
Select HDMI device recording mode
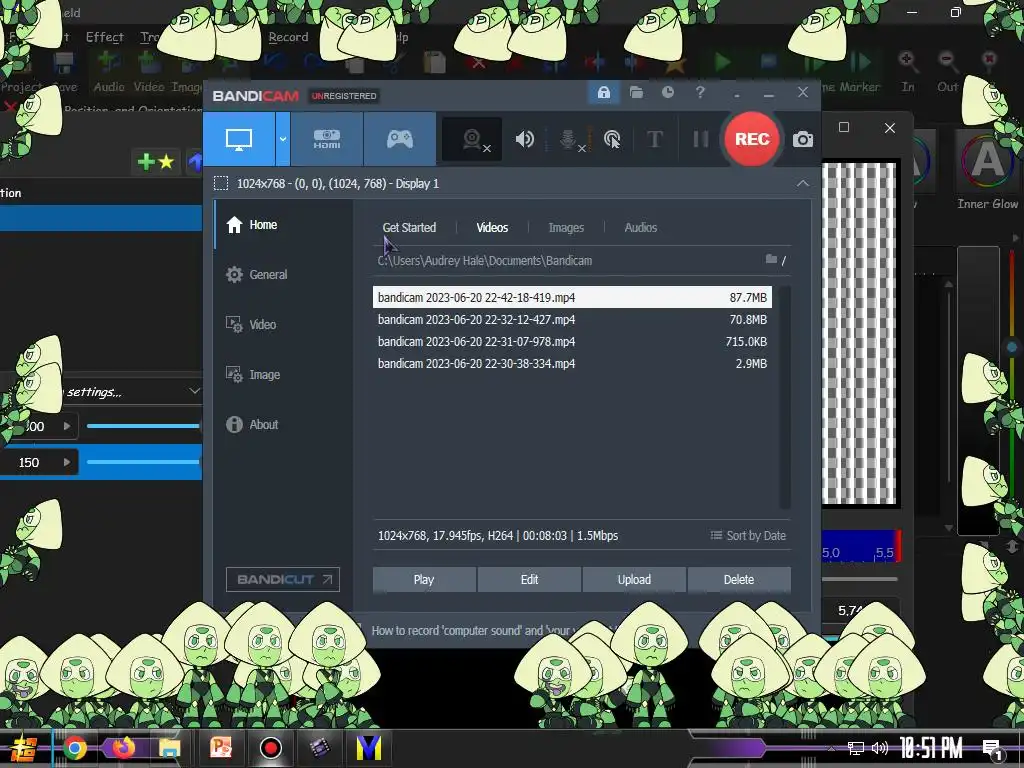click(x=327, y=139)
